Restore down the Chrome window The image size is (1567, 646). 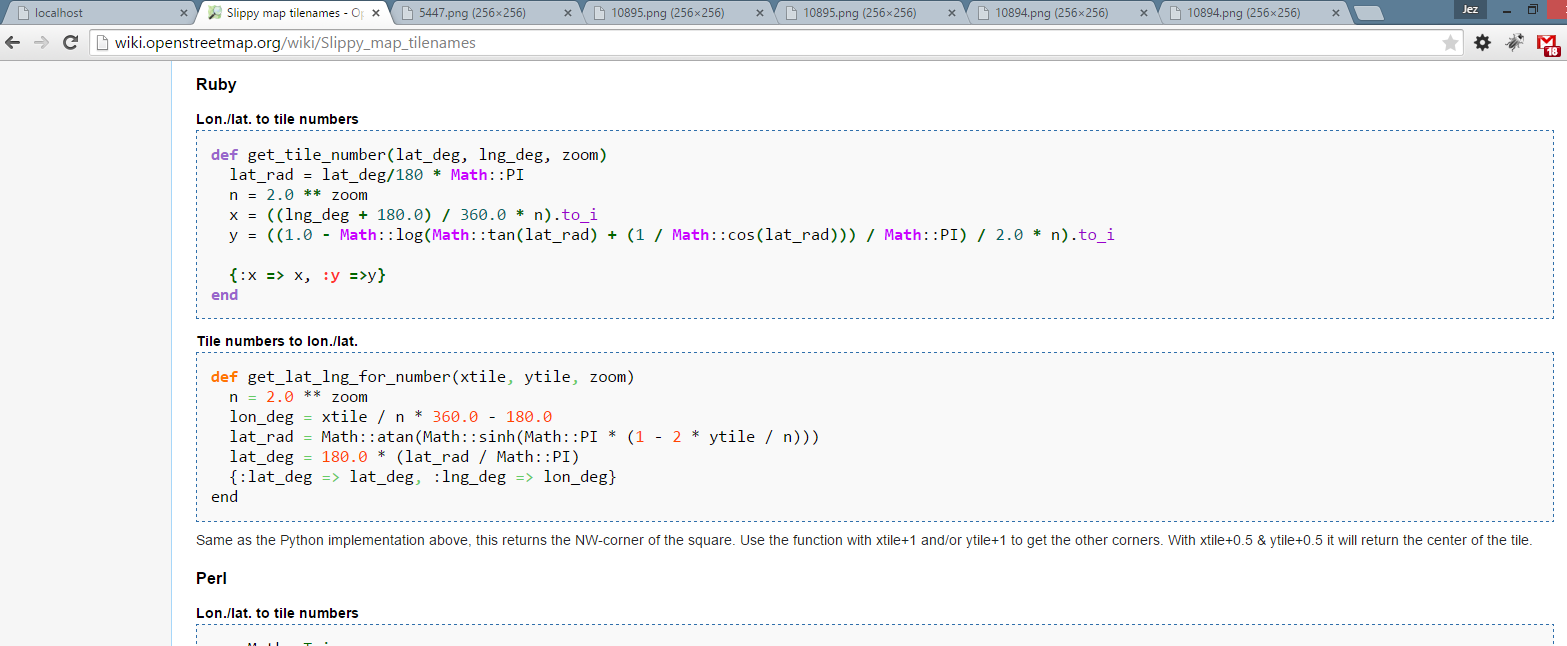coord(1532,9)
